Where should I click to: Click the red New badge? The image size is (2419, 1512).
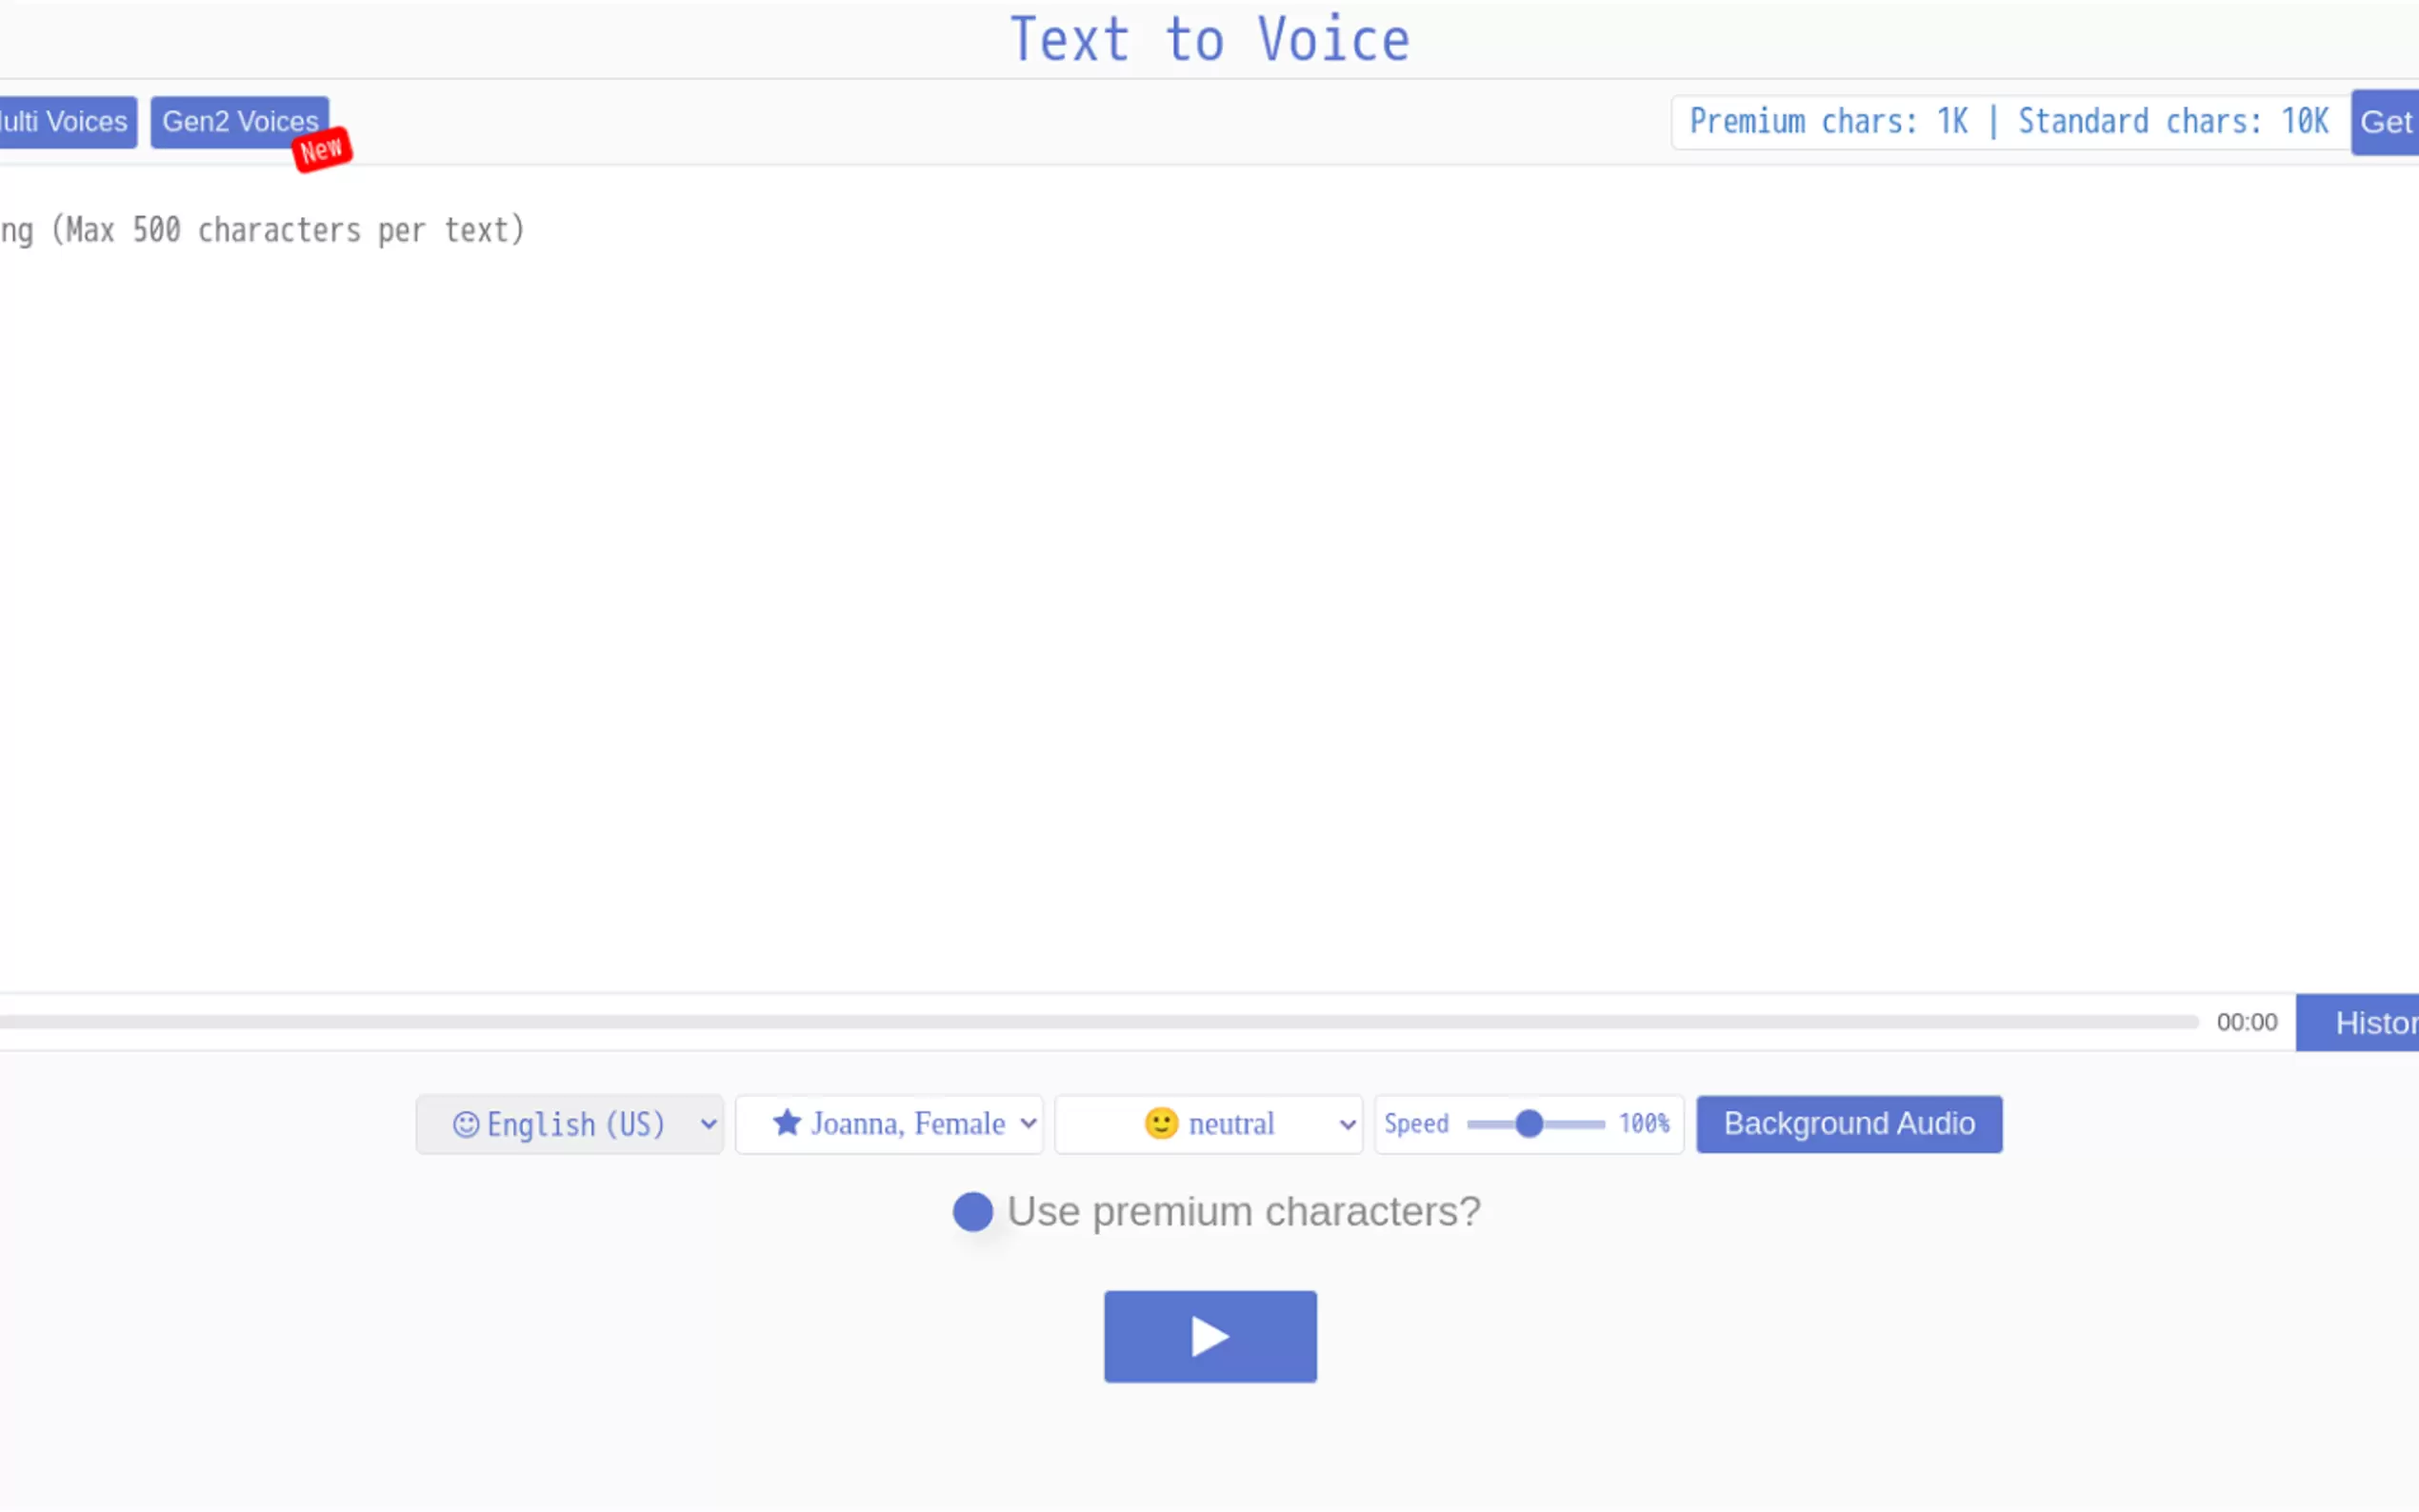pyautogui.click(x=322, y=150)
